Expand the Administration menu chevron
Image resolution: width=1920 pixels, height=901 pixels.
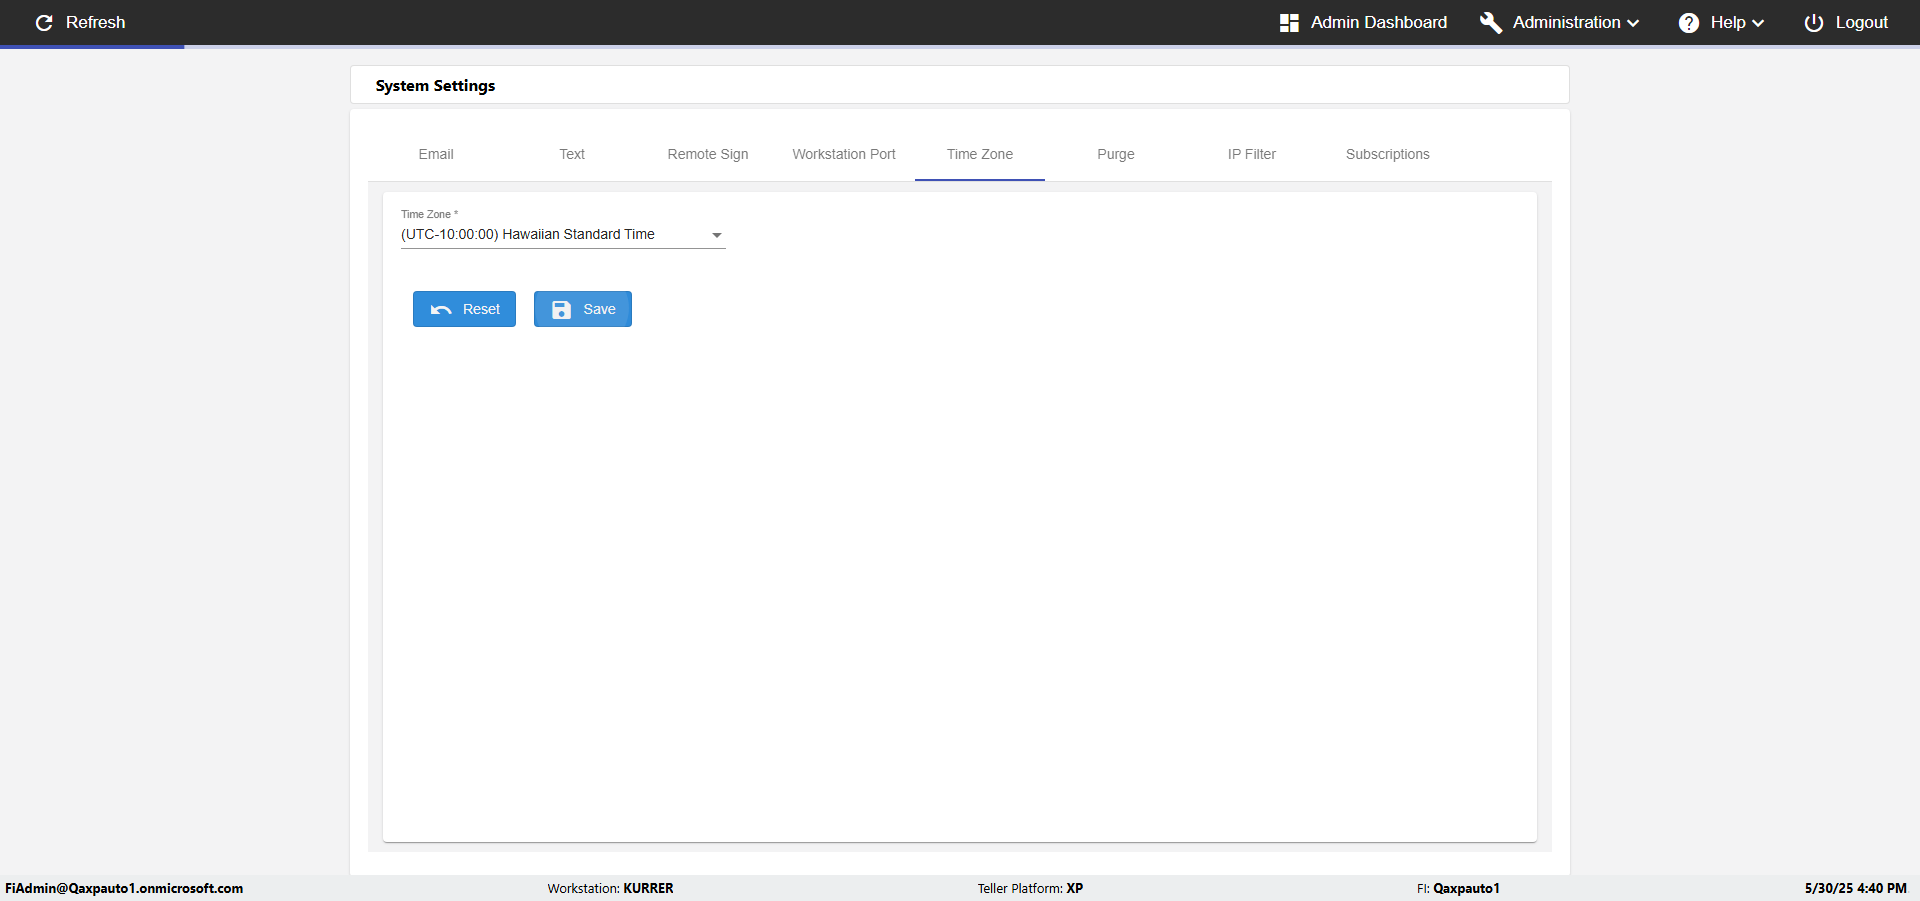click(x=1633, y=23)
